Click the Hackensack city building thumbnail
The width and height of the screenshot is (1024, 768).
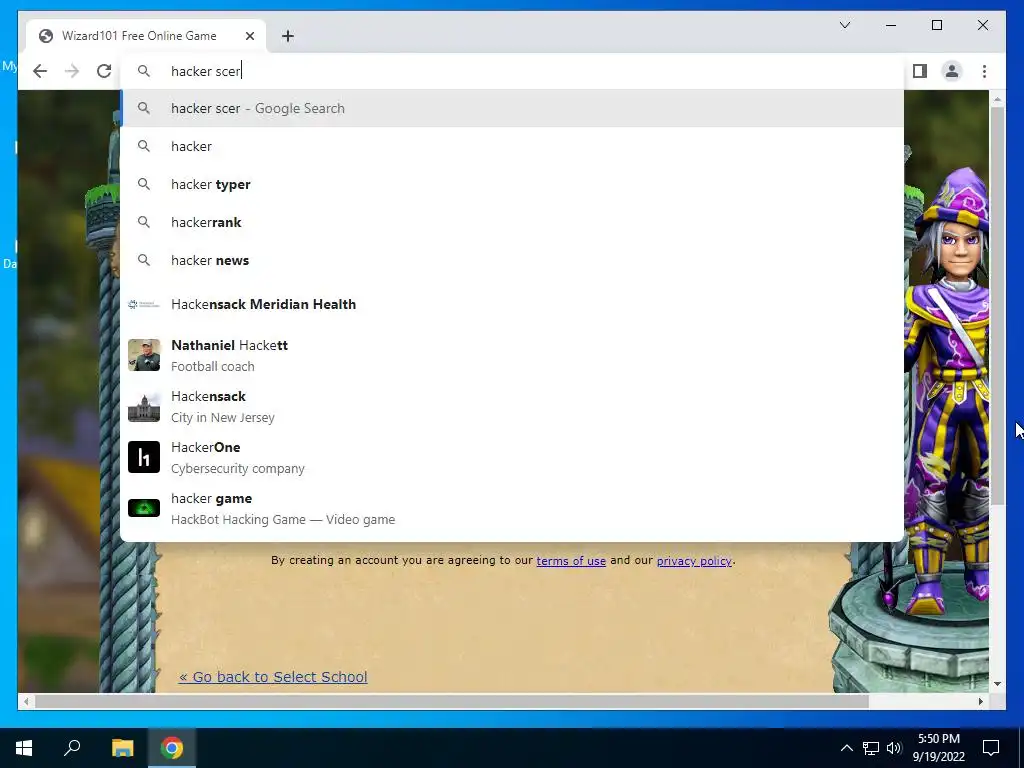tap(144, 406)
